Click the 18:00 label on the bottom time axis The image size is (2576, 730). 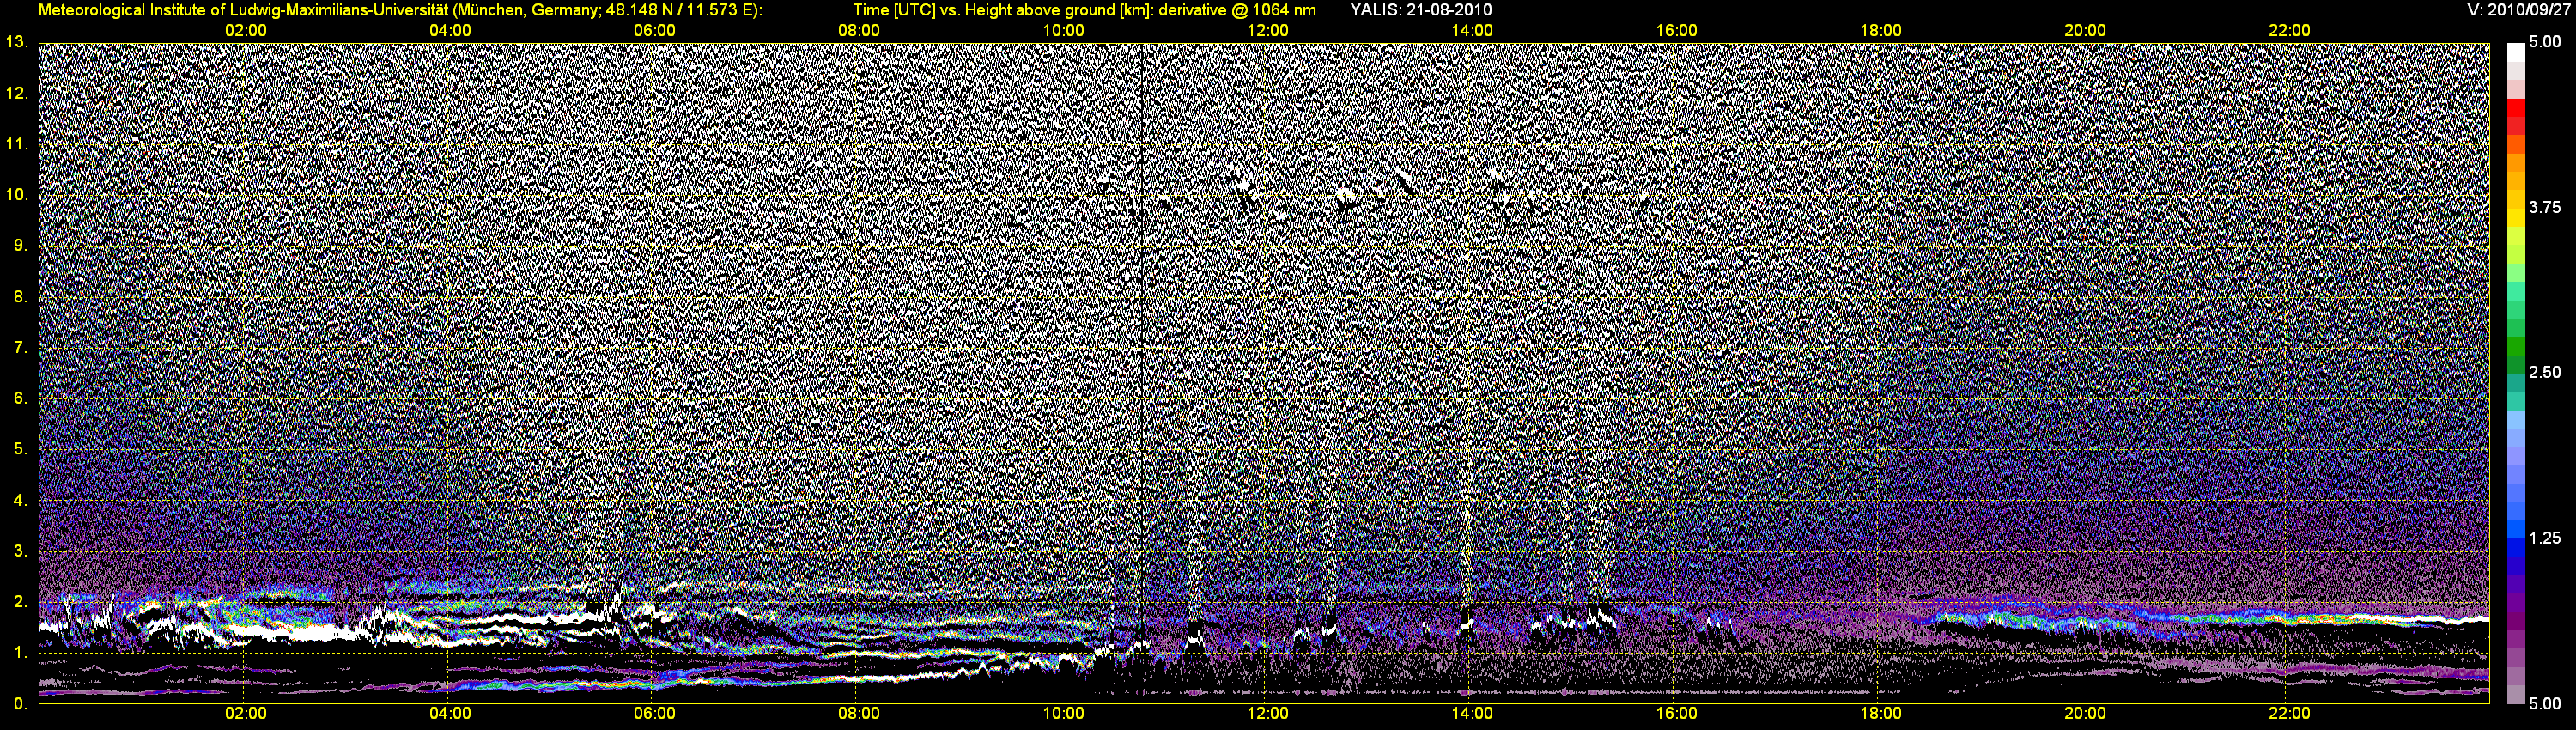coord(1881,713)
